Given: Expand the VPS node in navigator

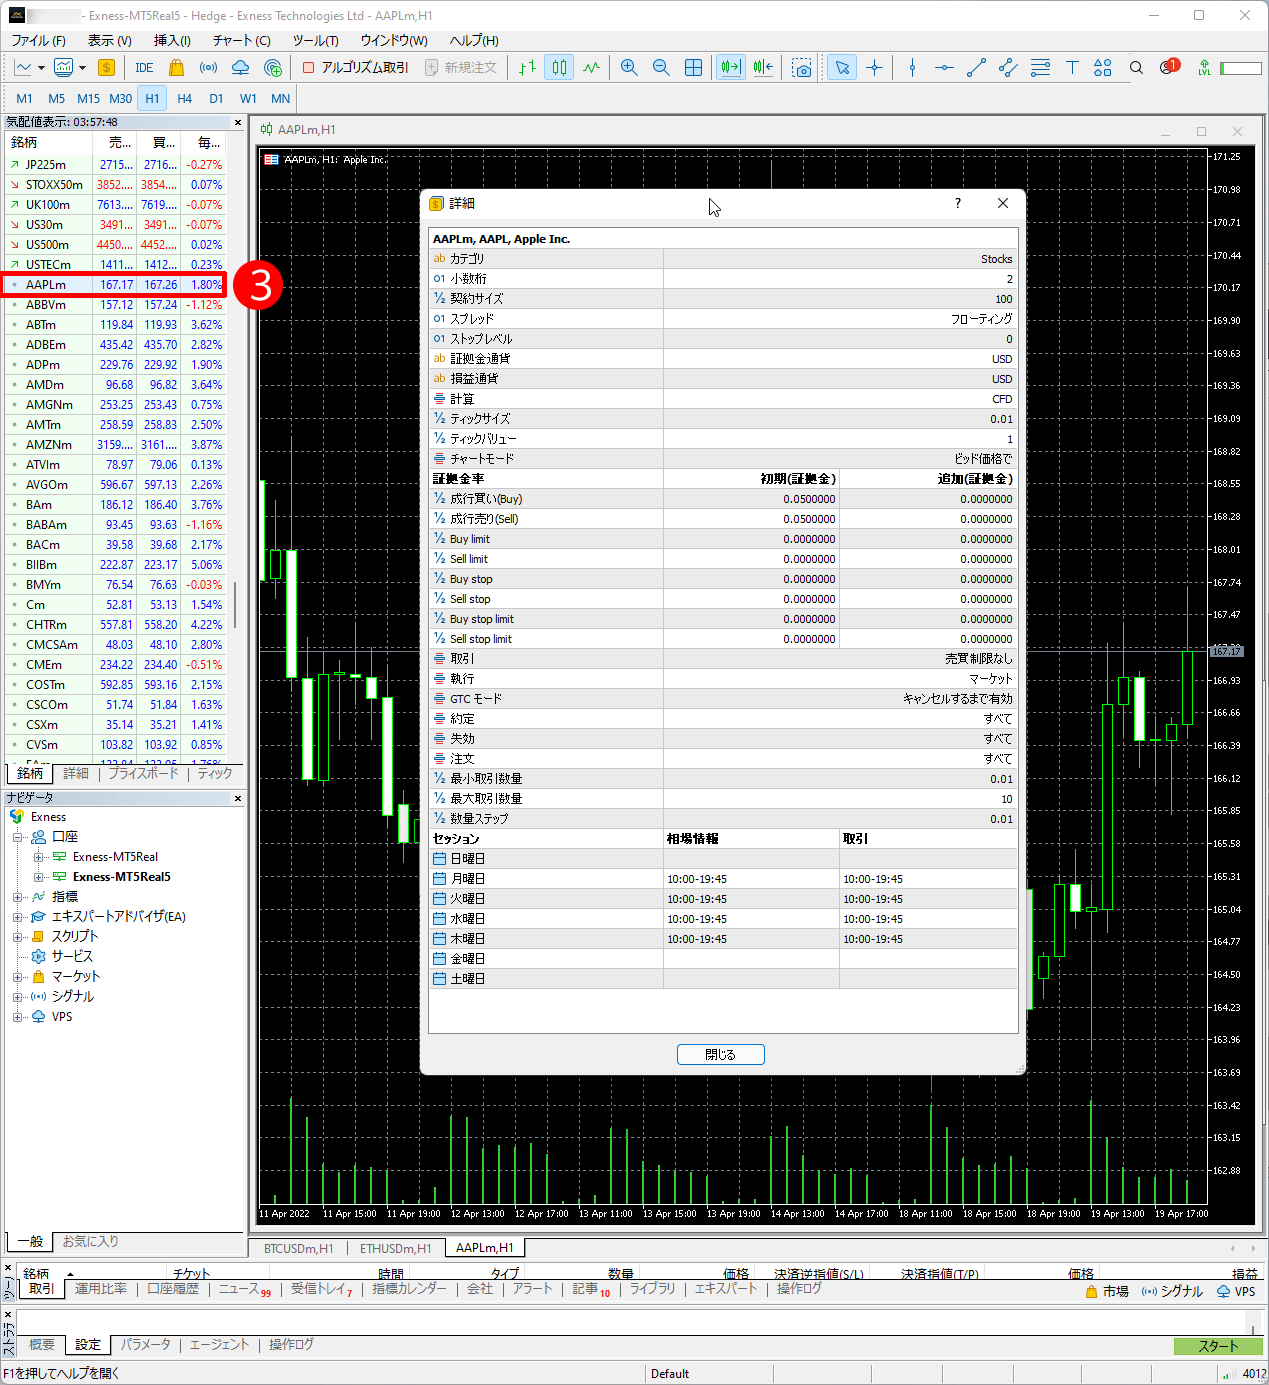Looking at the screenshot, I should (x=18, y=1017).
